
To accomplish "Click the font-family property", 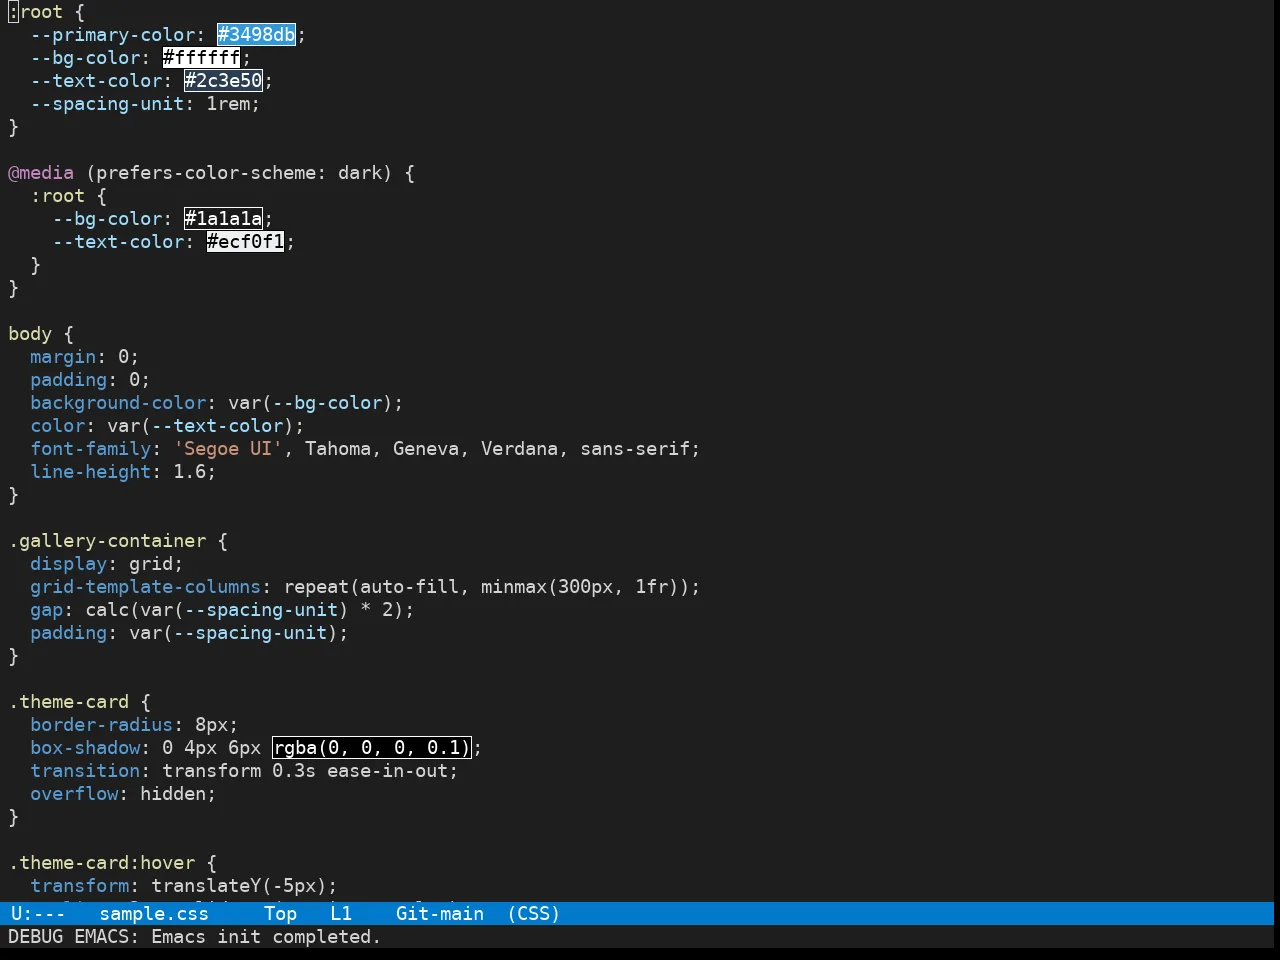I will [91, 449].
